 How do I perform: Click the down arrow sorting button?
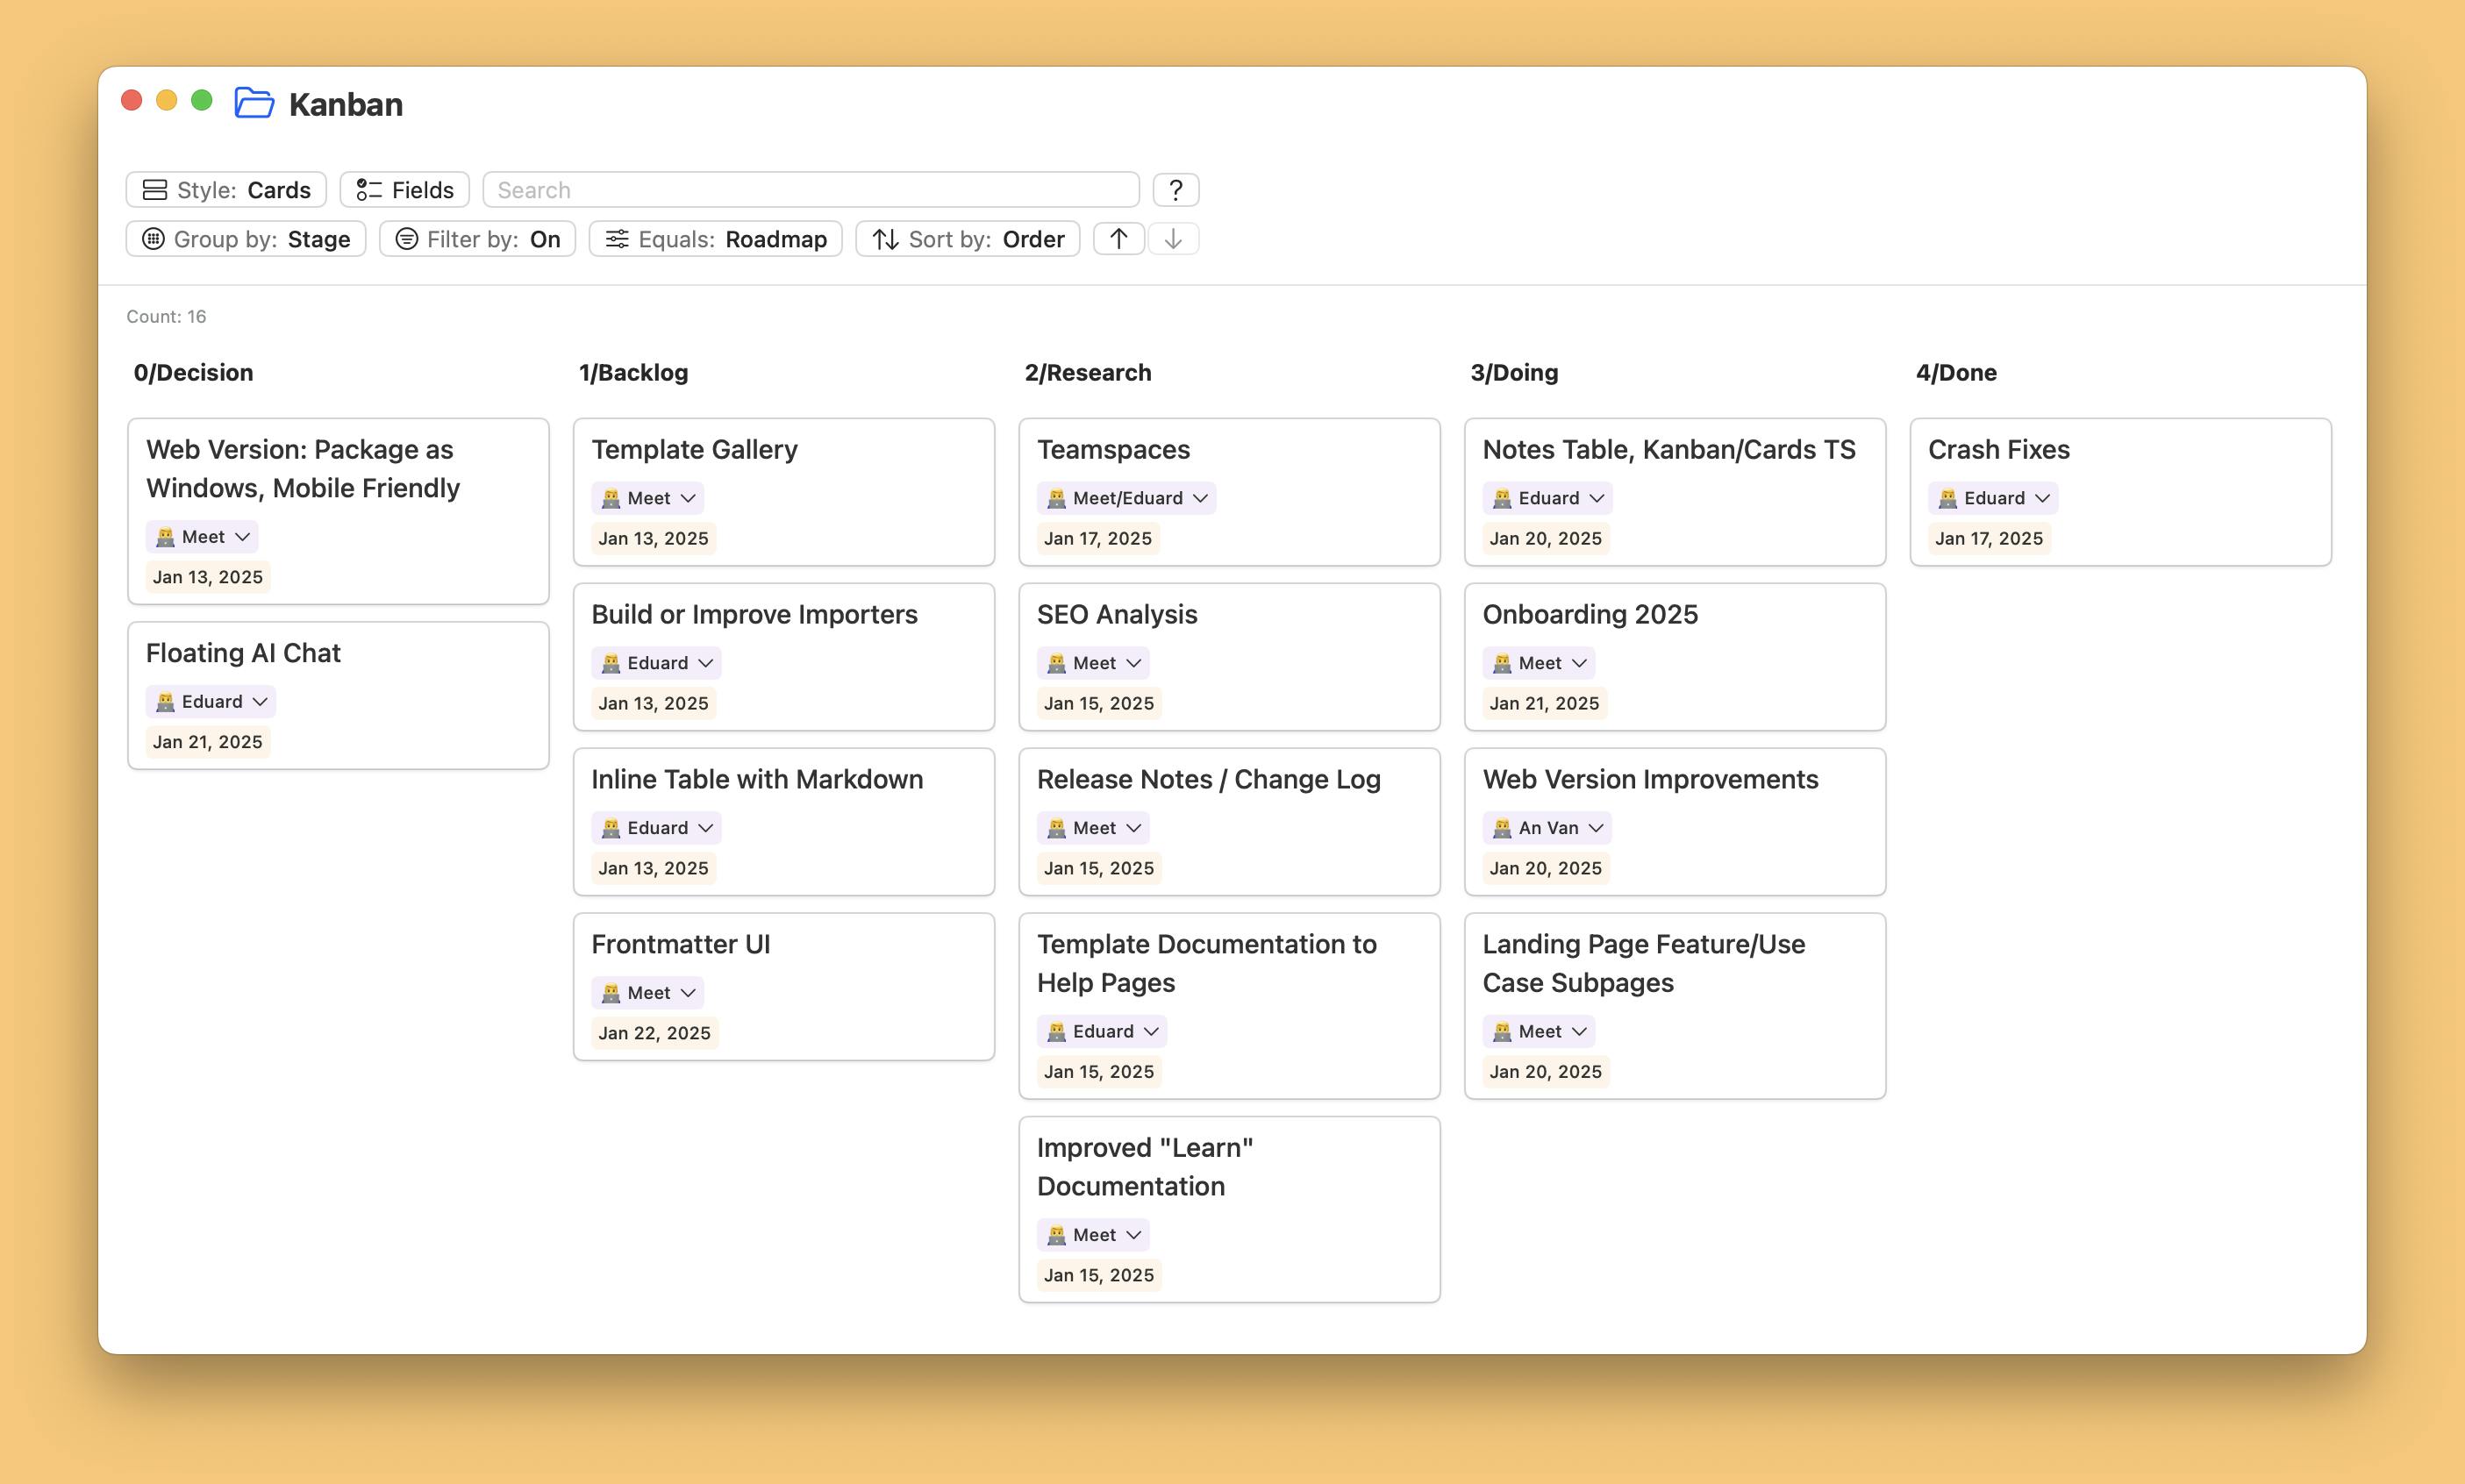[x=1172, y=238]
